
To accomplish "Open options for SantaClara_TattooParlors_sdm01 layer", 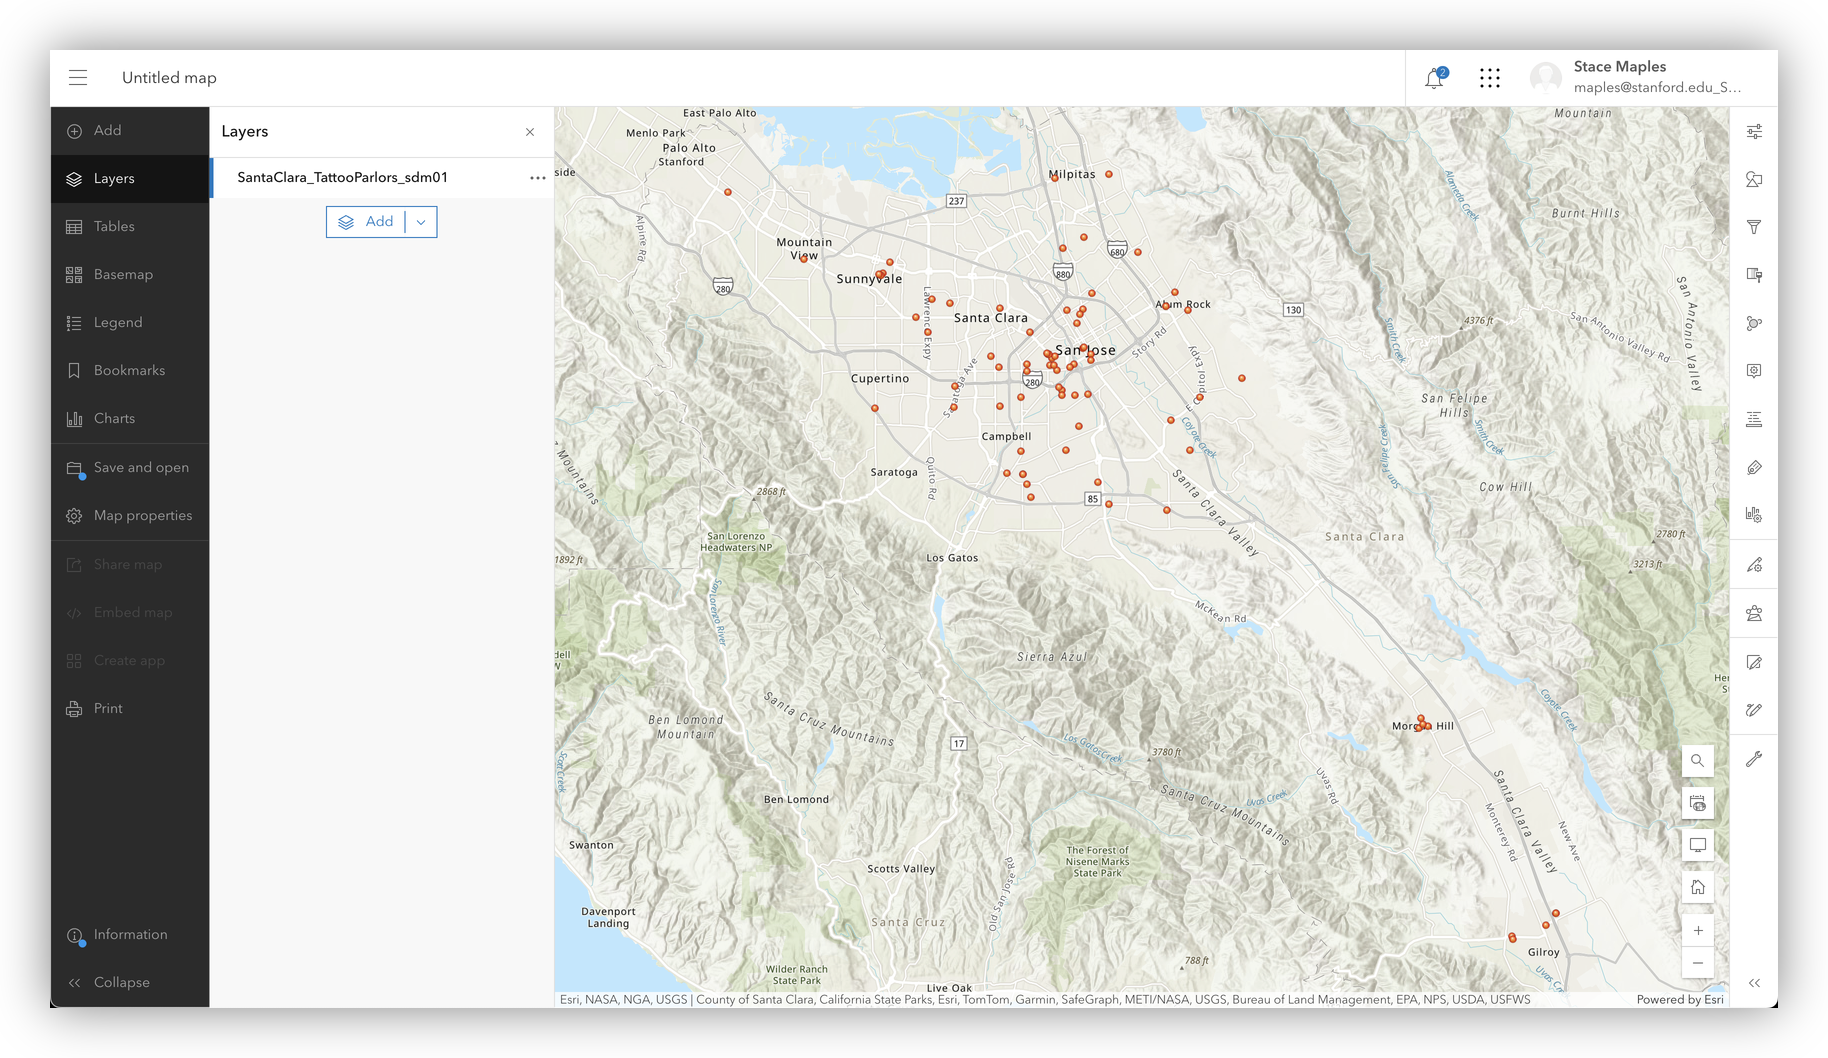I will click(x=537, y=178).
